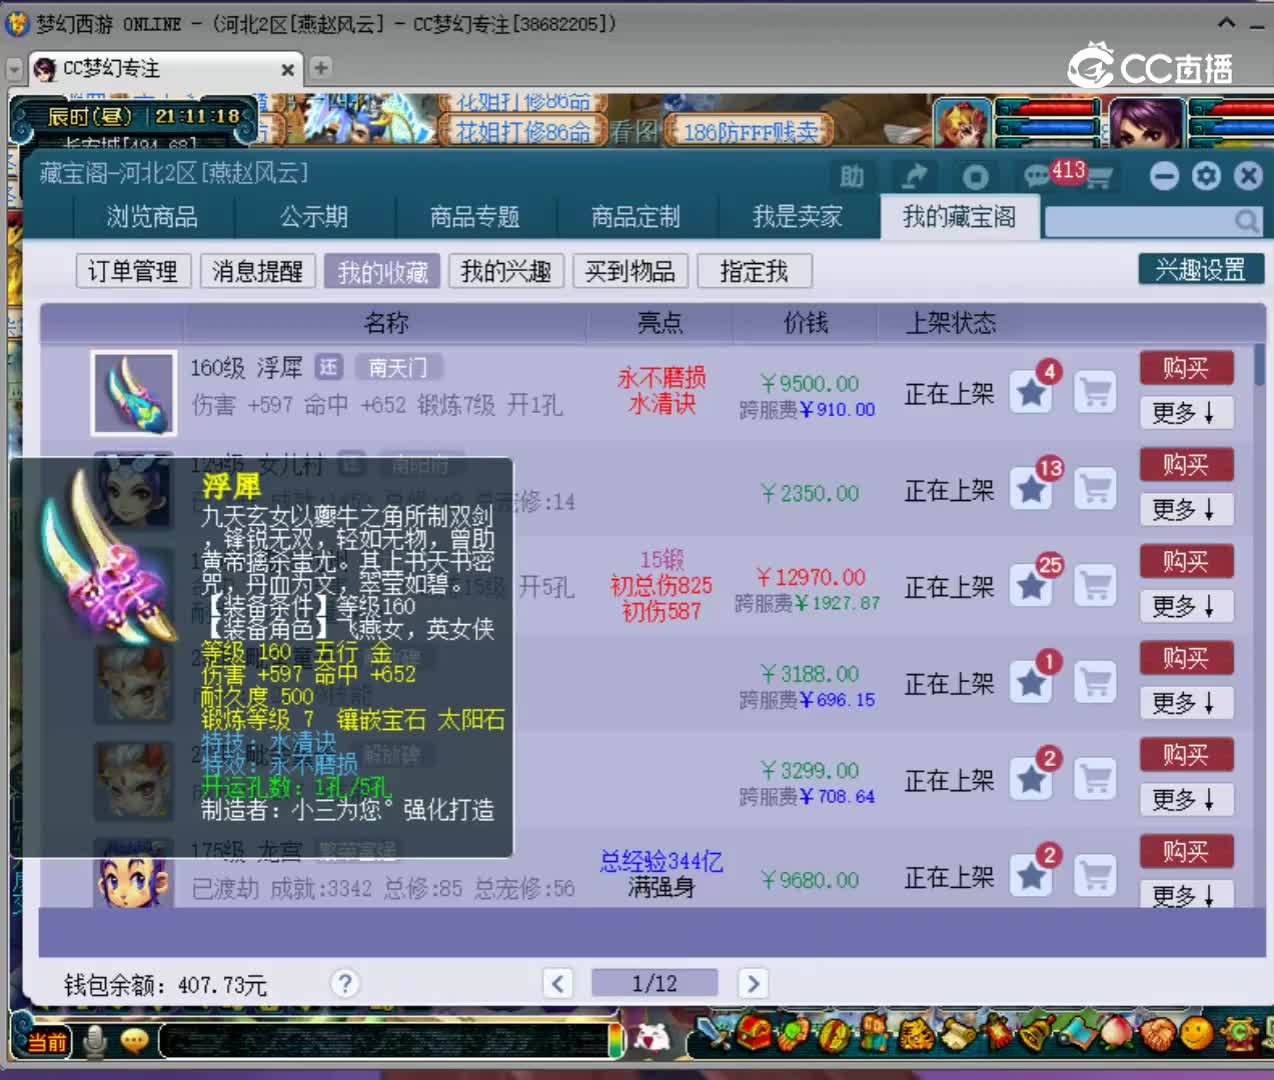Switch to 我是卖家 tab
1274x1080 pixels.
[797, 217]
